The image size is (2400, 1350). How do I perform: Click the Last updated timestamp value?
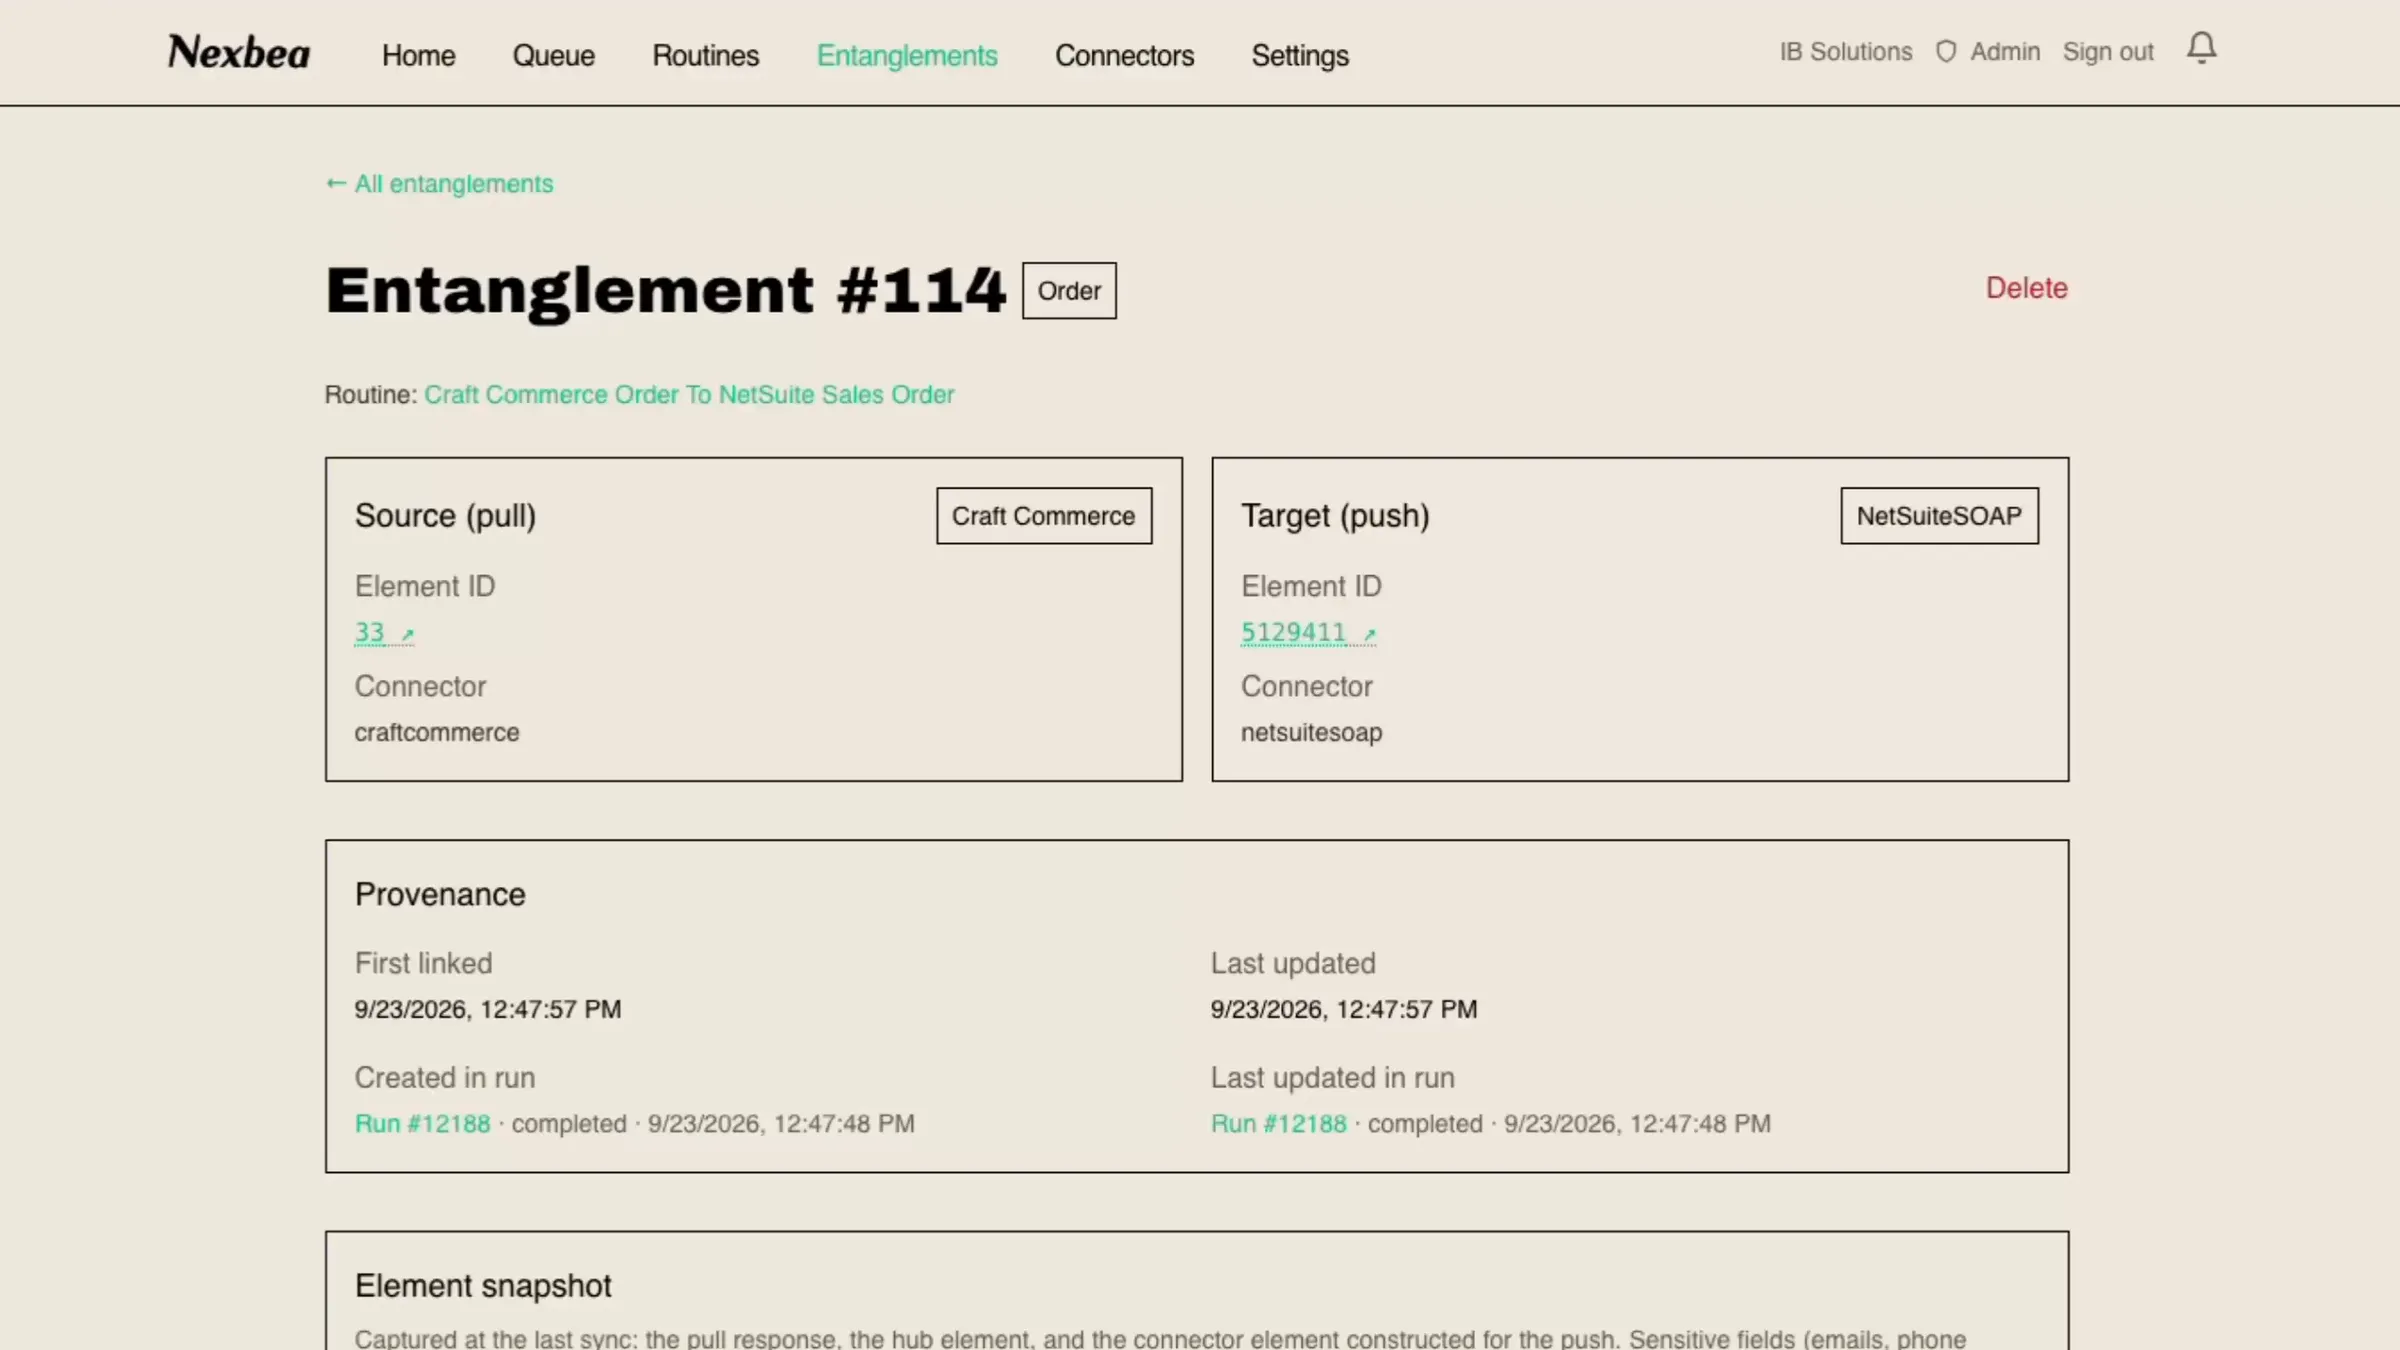click(x=1343, y=1010)
